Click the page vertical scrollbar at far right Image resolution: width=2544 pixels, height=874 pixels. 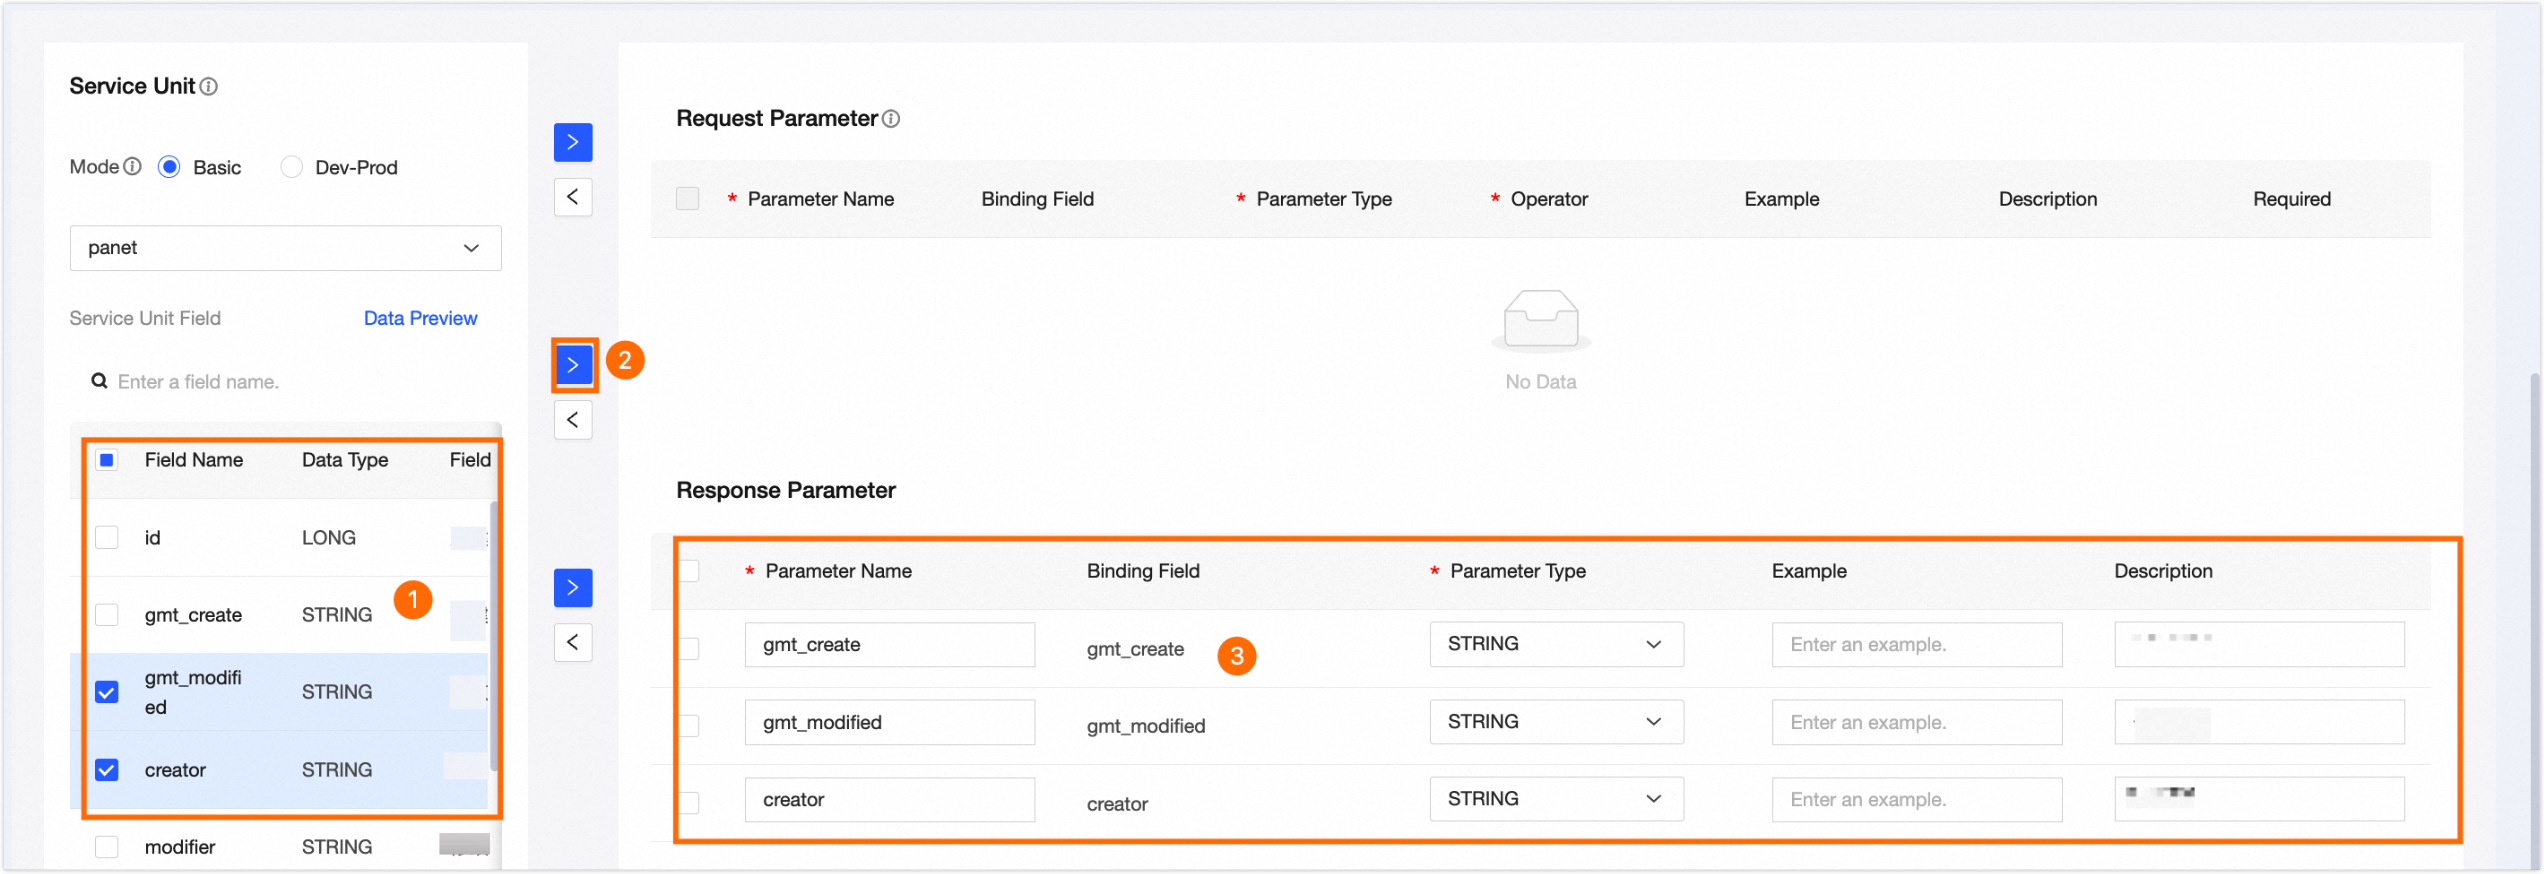pyautogui.click(x=2534, y=620)
